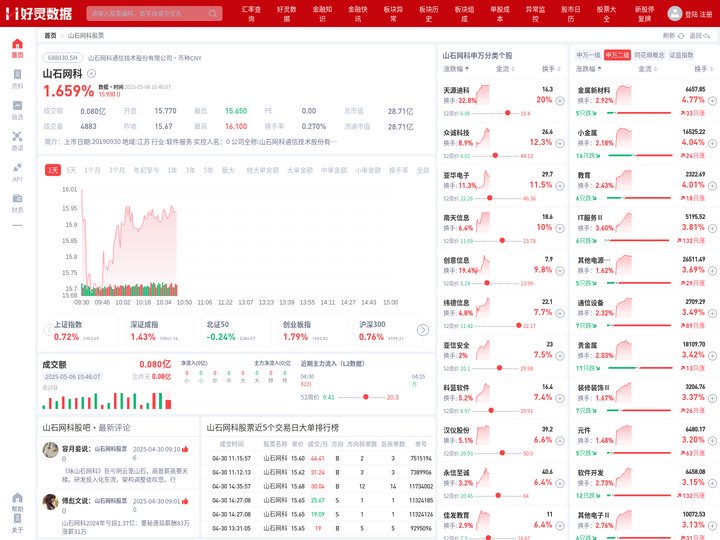Add 山石网科 to watchlist via plus icon
720x540 pixels.
coord(91,73)
